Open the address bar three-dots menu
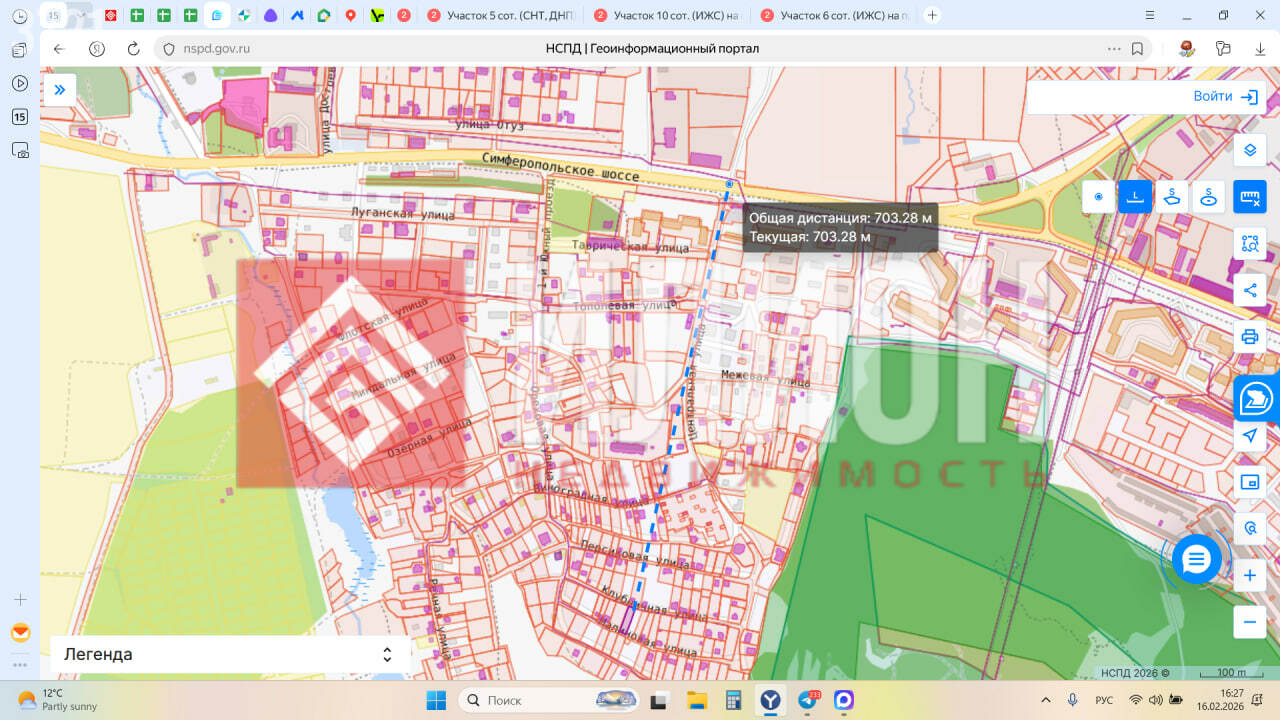This screenshot has width=1280, height=720. [1114, 49]
